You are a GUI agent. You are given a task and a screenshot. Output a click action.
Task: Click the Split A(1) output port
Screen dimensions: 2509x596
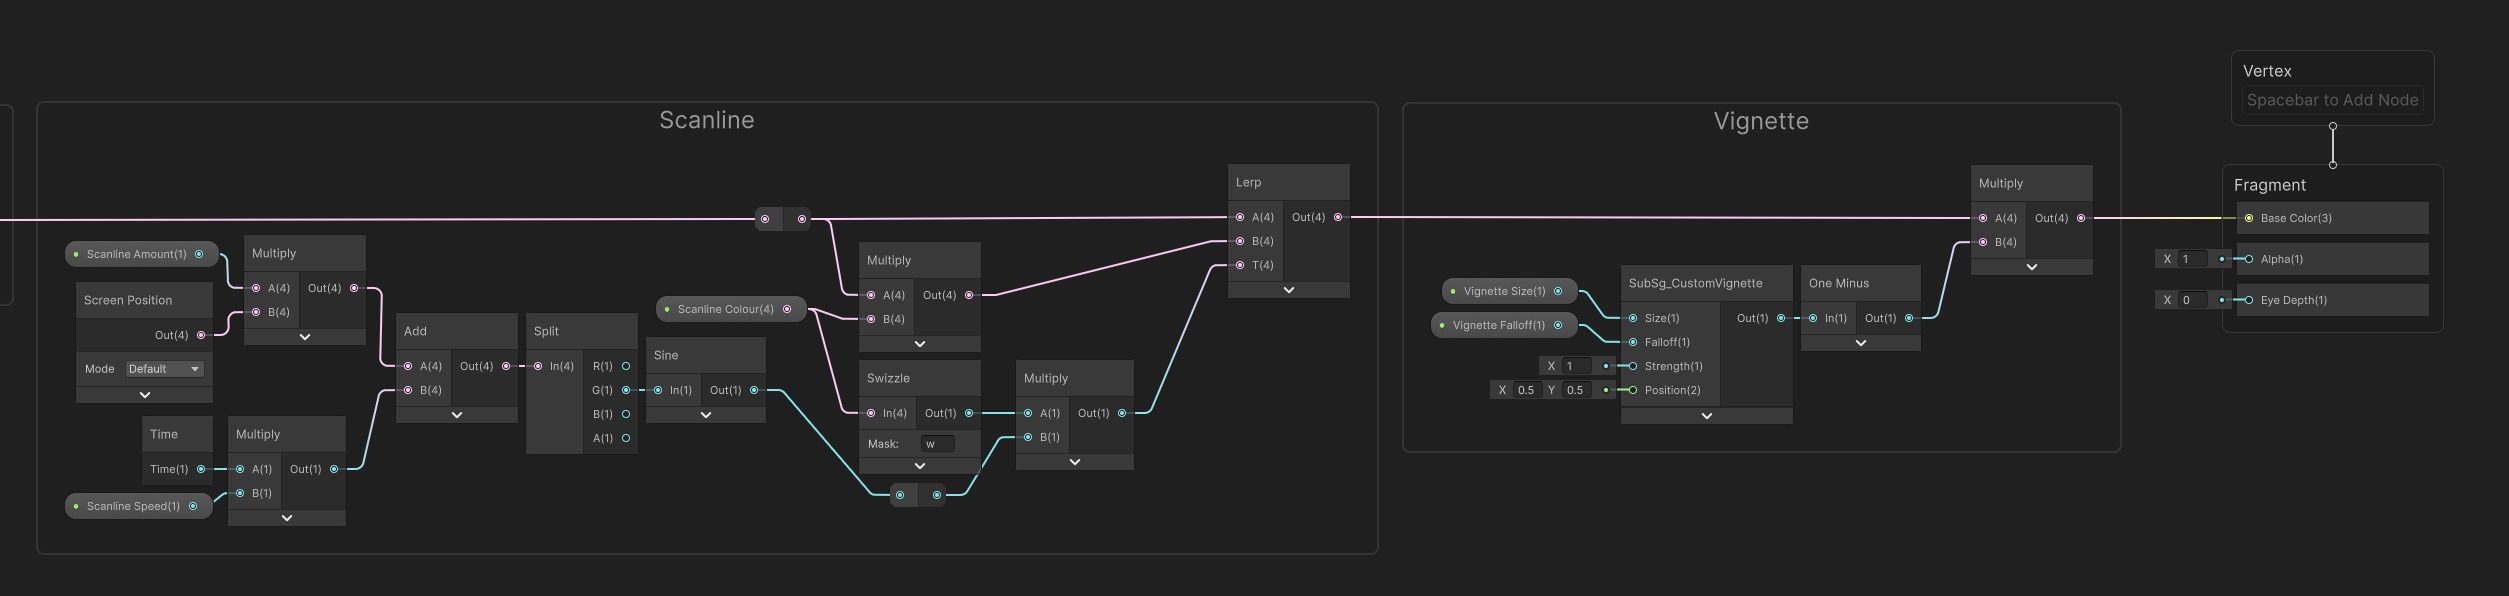coord(626,438)
